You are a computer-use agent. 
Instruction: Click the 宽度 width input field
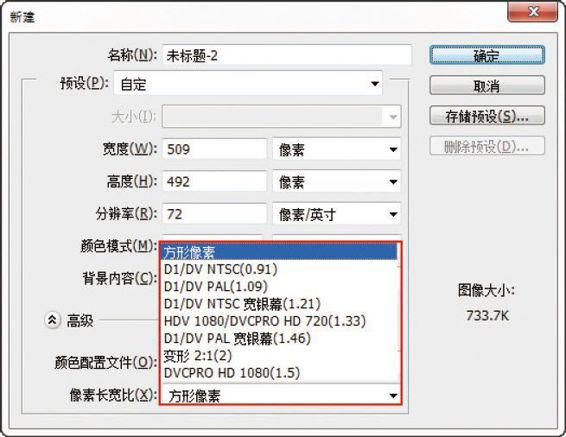point(214,149)
